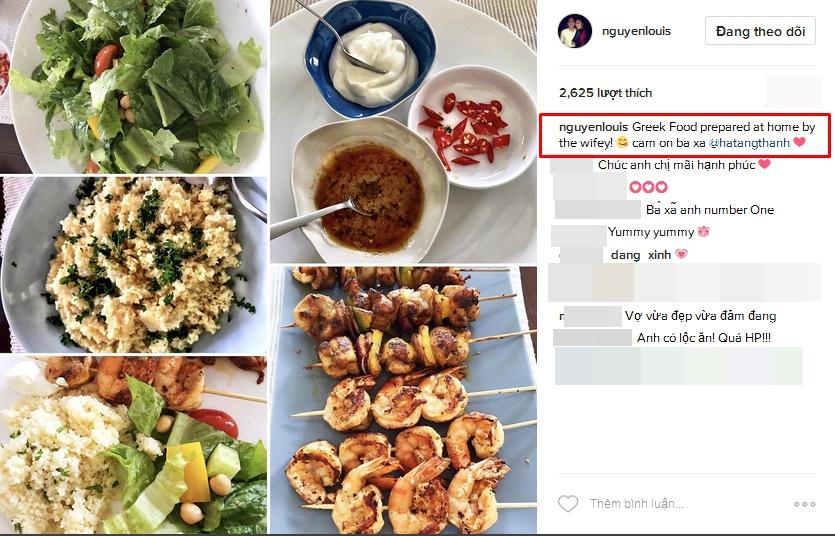
Task: Click the comment Chúc anh chị mãi hạnh phúc
Action: (x=676, y=165)
